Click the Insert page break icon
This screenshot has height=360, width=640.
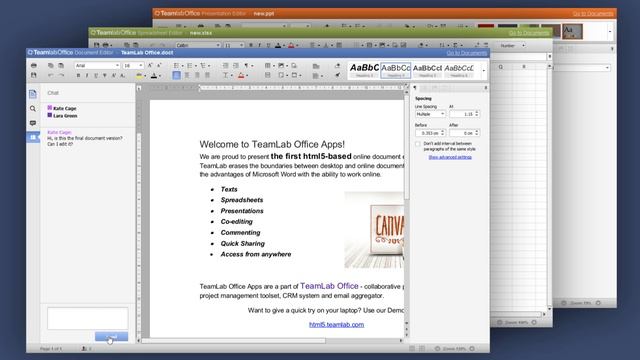267,75
